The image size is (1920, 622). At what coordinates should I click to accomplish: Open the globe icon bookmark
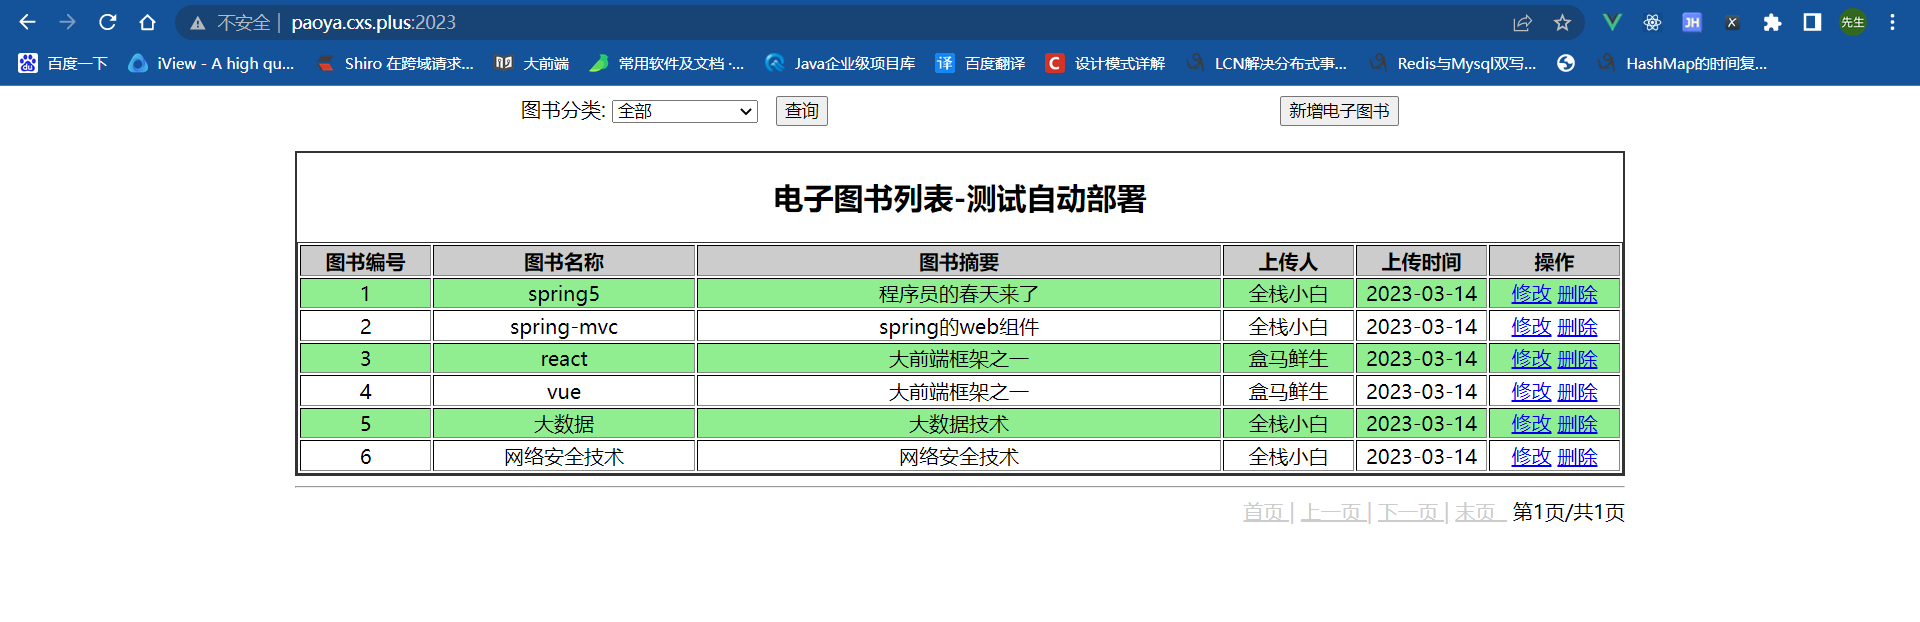tap(1566, 63)
